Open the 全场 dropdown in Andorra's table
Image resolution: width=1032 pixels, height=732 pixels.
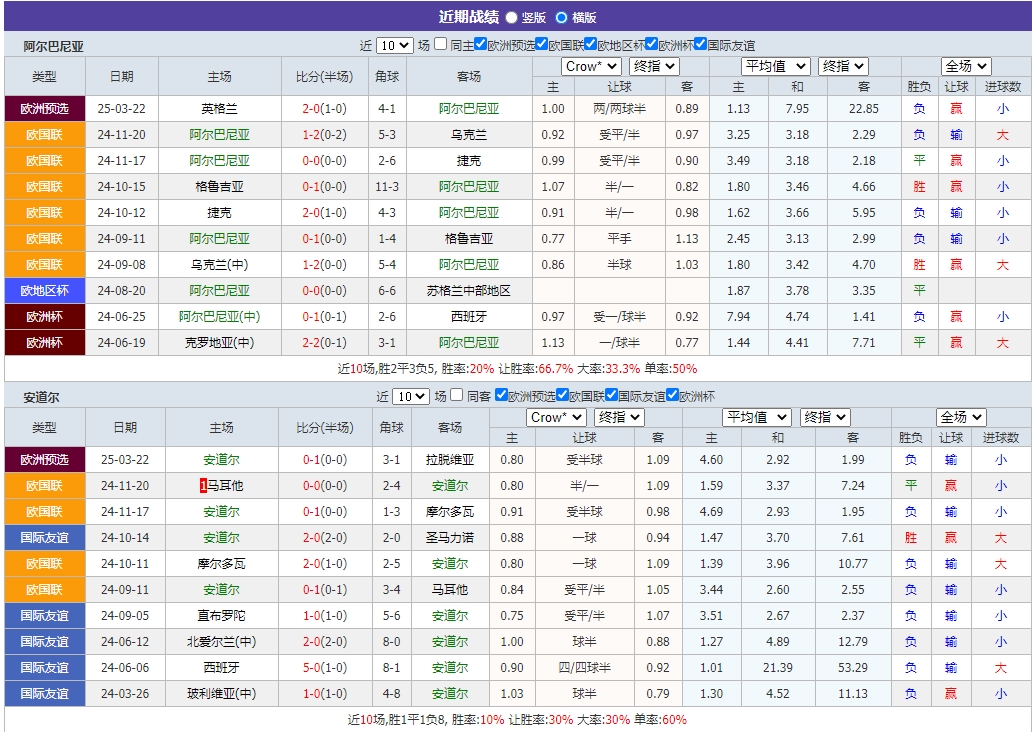[x=960, y=418]
